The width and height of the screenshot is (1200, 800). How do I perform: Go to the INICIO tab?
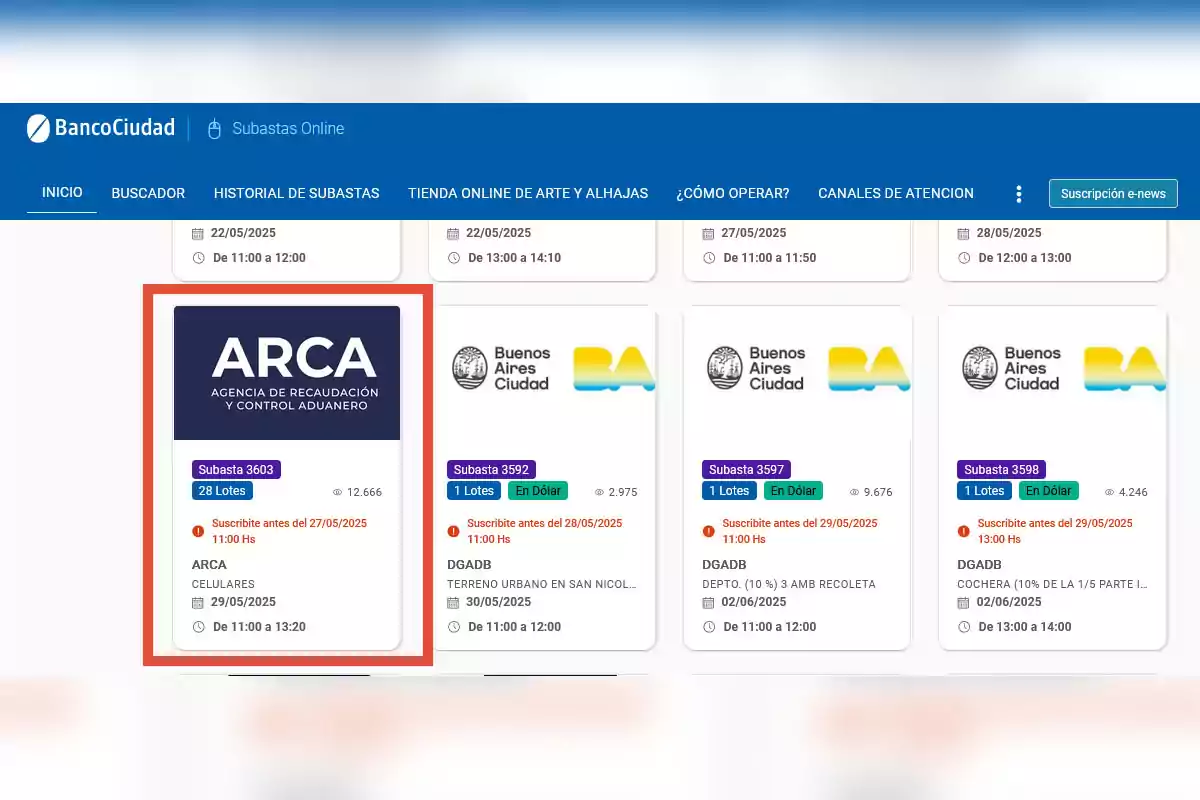pyautogui.click(x=62, y=192)
